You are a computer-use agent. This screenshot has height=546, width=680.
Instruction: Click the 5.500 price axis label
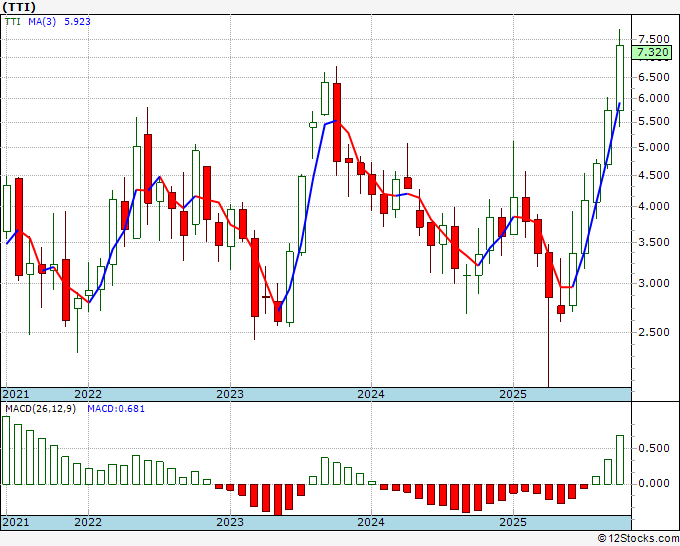pyautogui.click(x=654, y=122)
